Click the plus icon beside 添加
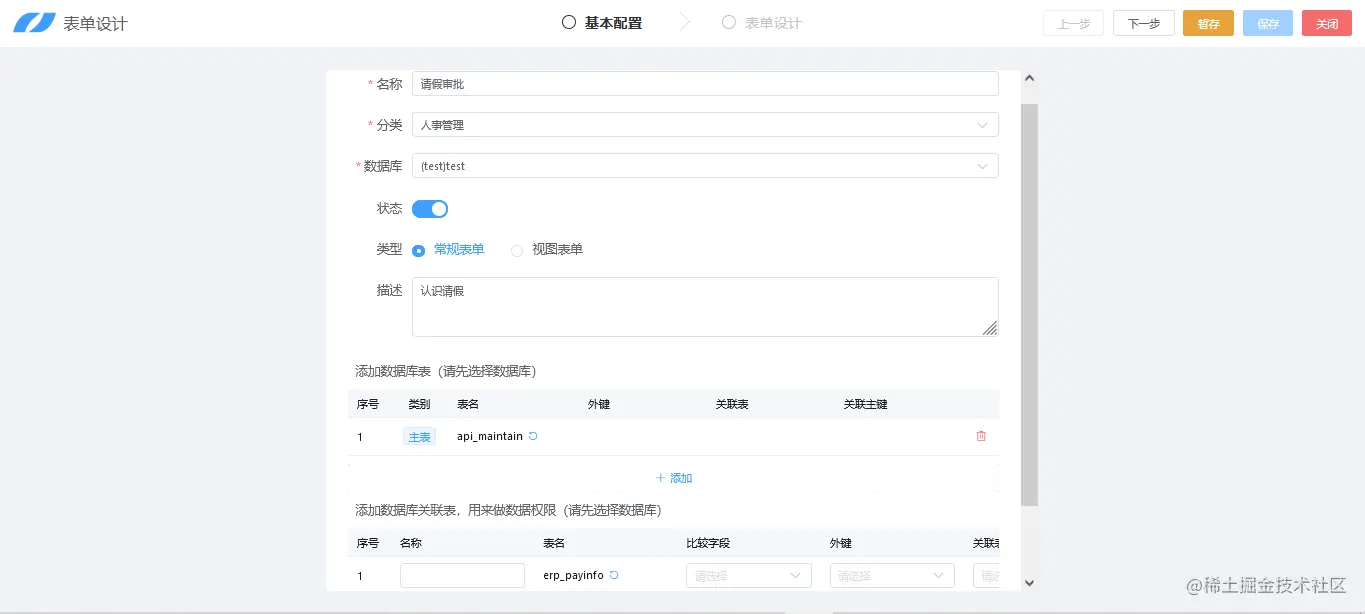 [x=663, y=477]
